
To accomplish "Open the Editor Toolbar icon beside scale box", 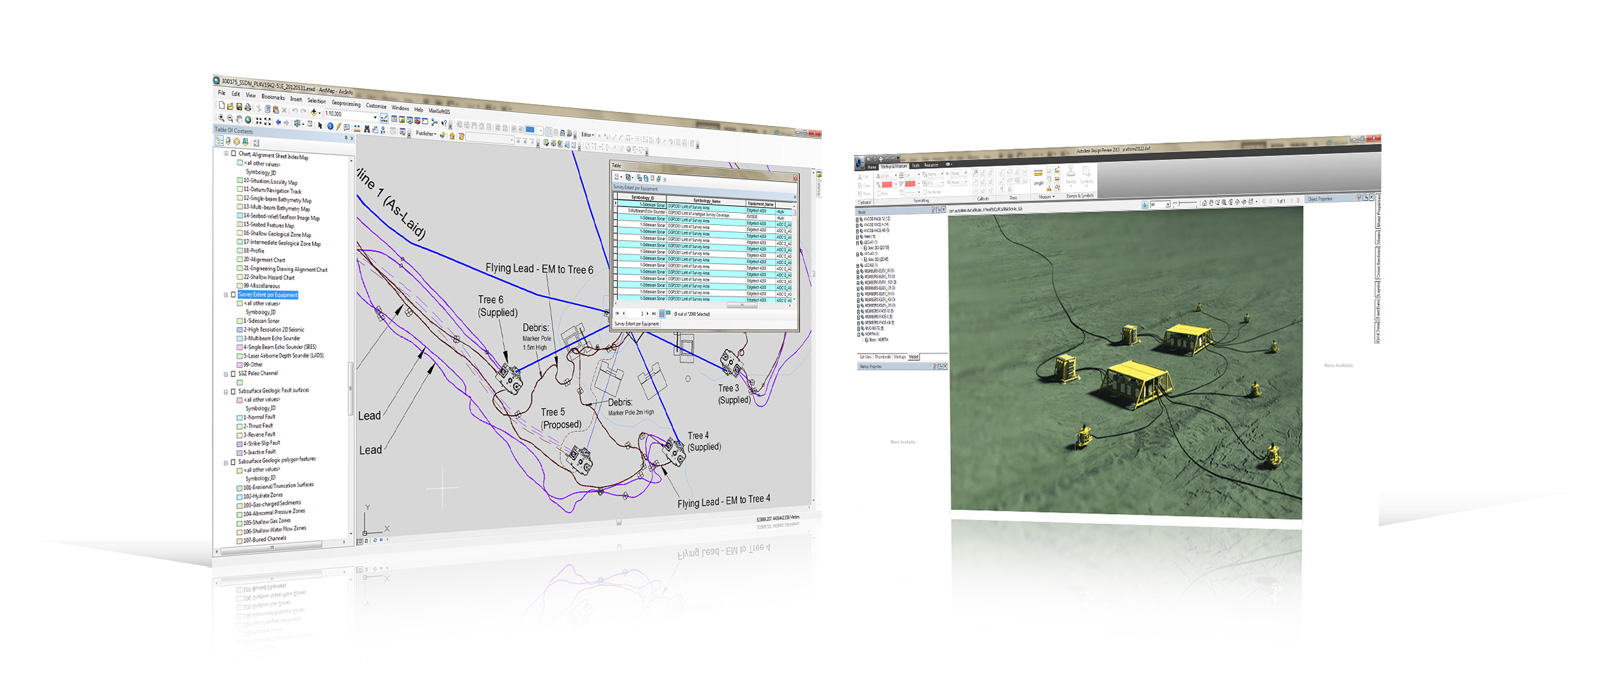I will coord(384,118).
